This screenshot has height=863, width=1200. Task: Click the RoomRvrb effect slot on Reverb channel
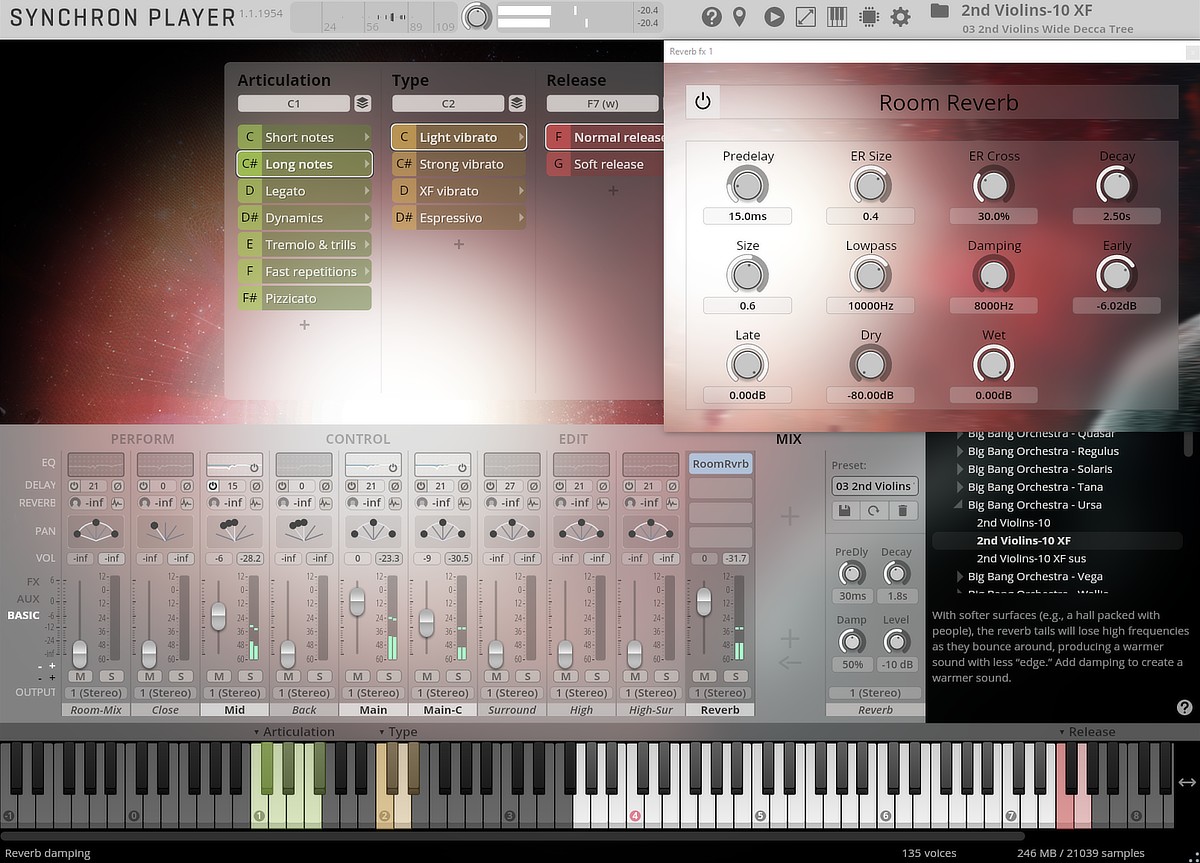(720, 464)
